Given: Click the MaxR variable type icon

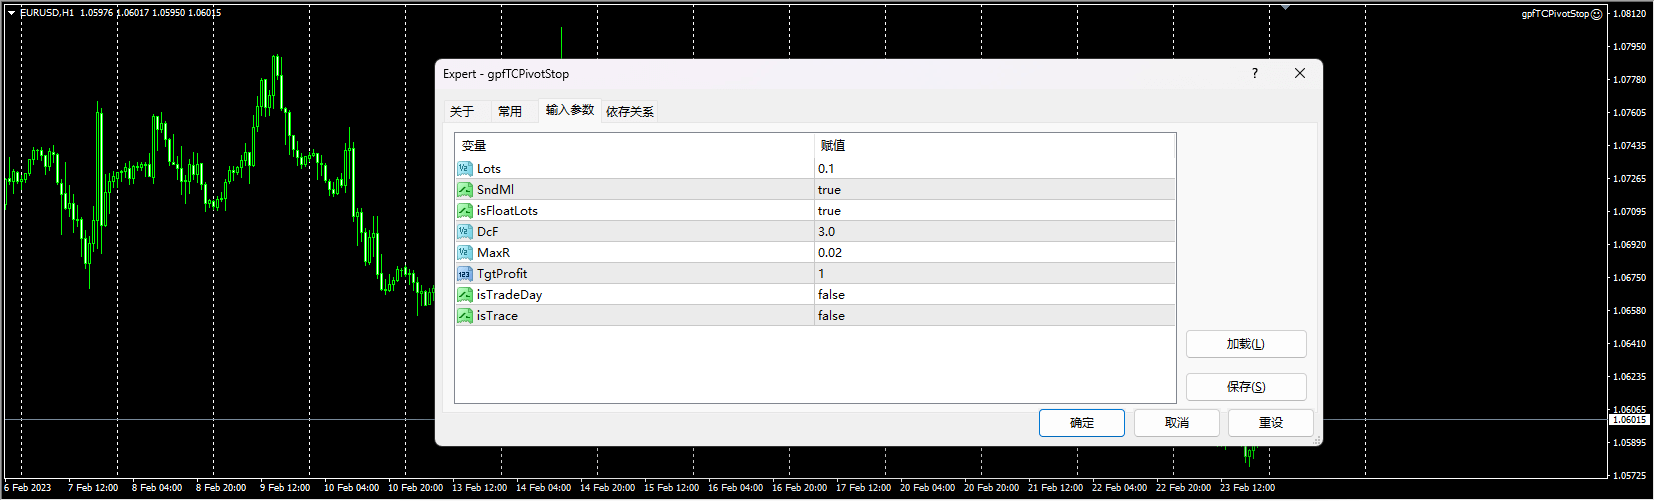Looking at the screenshot, I should (x=465, y=253).
